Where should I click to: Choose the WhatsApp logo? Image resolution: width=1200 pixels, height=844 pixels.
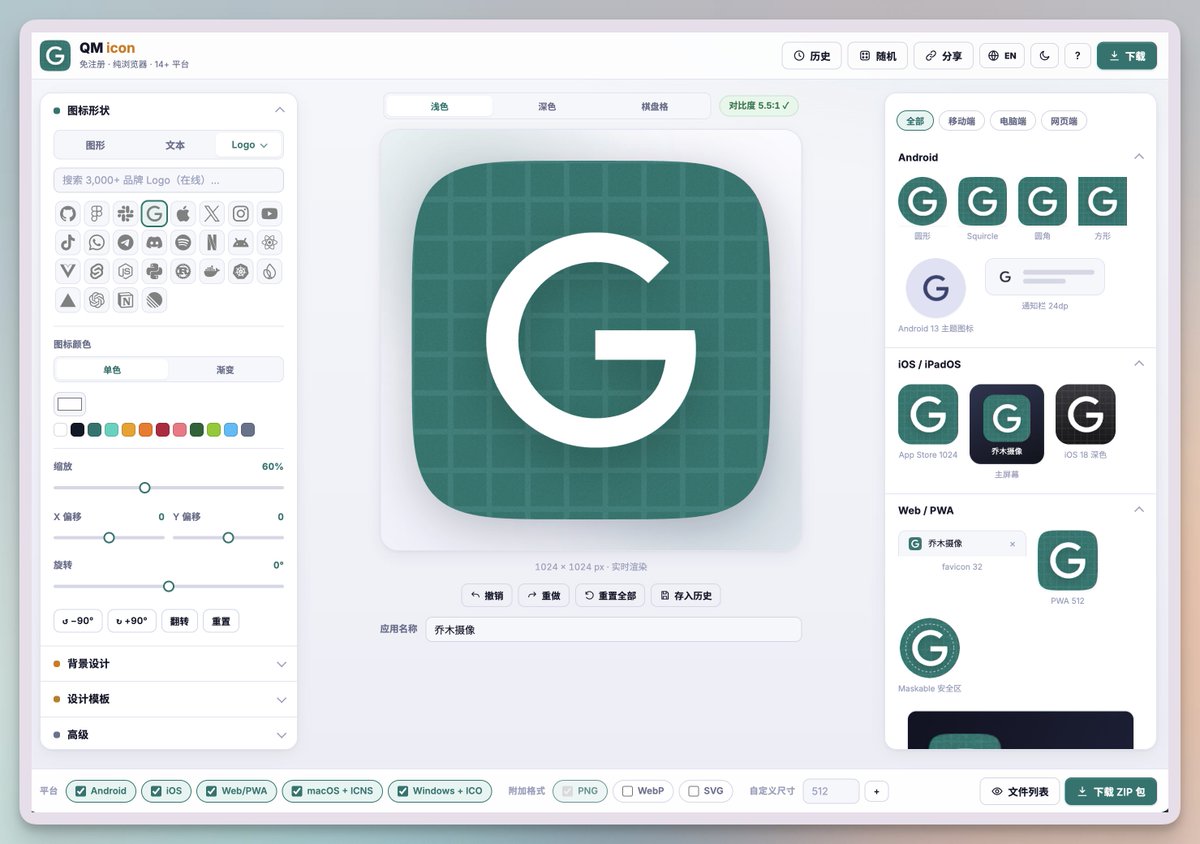pyautogui.click(x=96, y=242)
